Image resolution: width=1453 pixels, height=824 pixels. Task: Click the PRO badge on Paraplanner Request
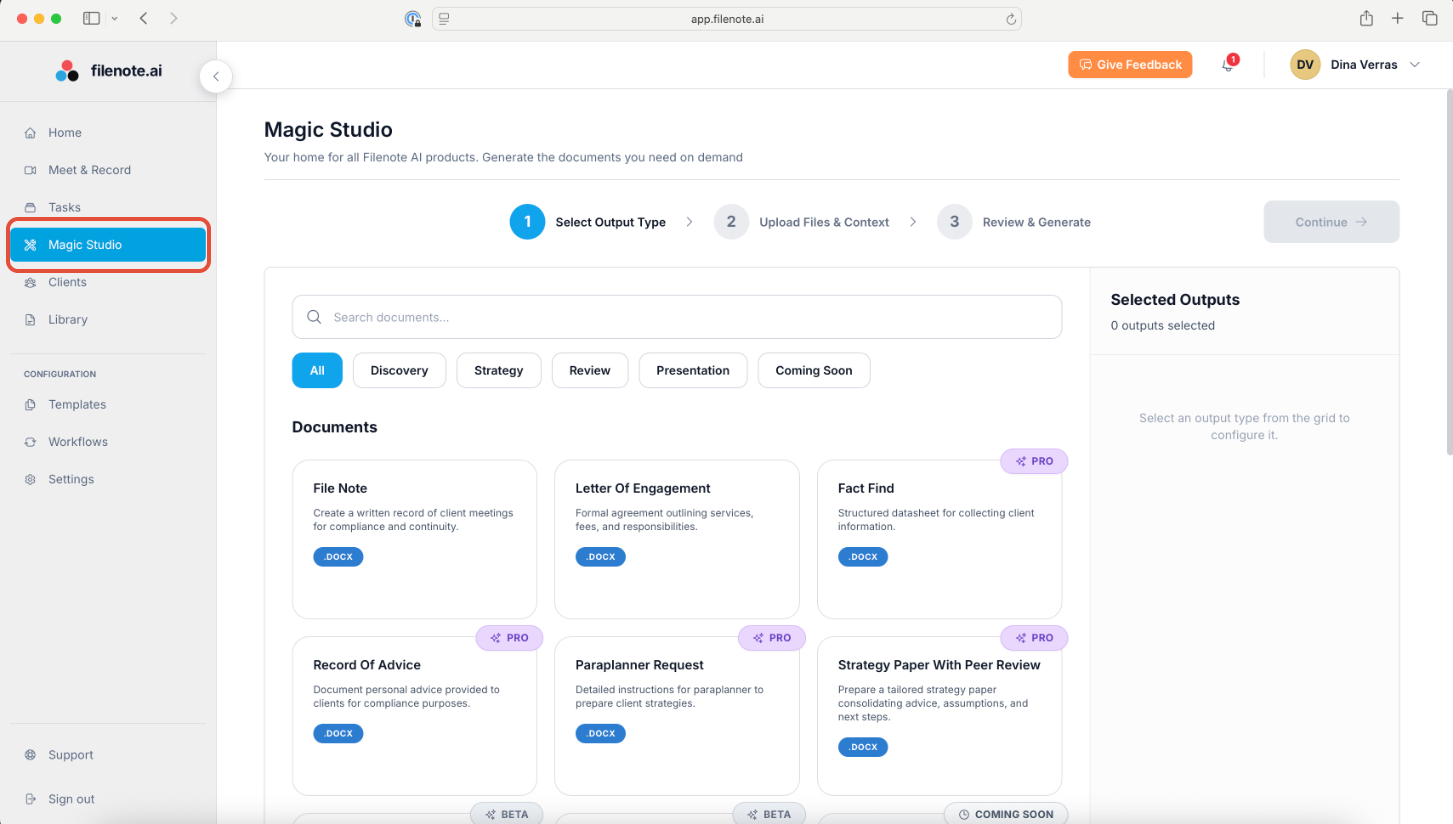pyautogui.click(x=771, y=638)
